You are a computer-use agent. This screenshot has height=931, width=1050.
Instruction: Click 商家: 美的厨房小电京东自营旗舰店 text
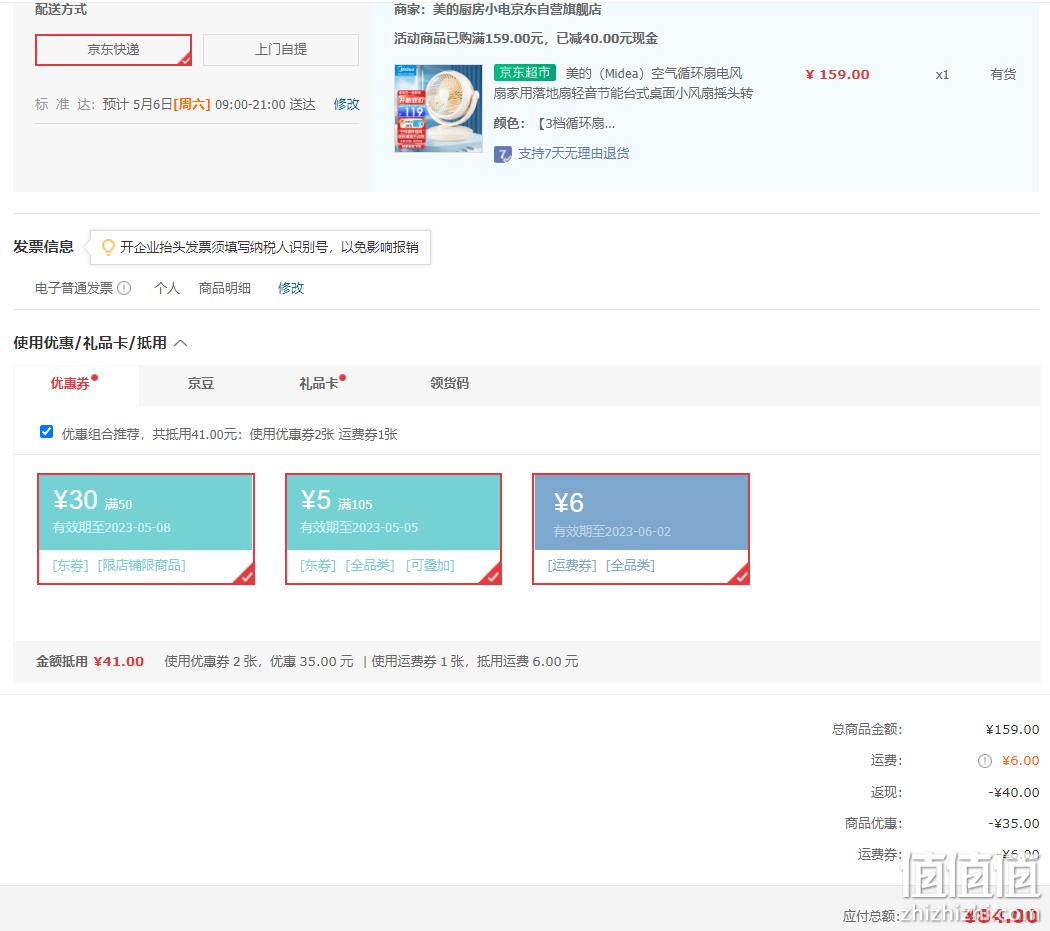498,9
